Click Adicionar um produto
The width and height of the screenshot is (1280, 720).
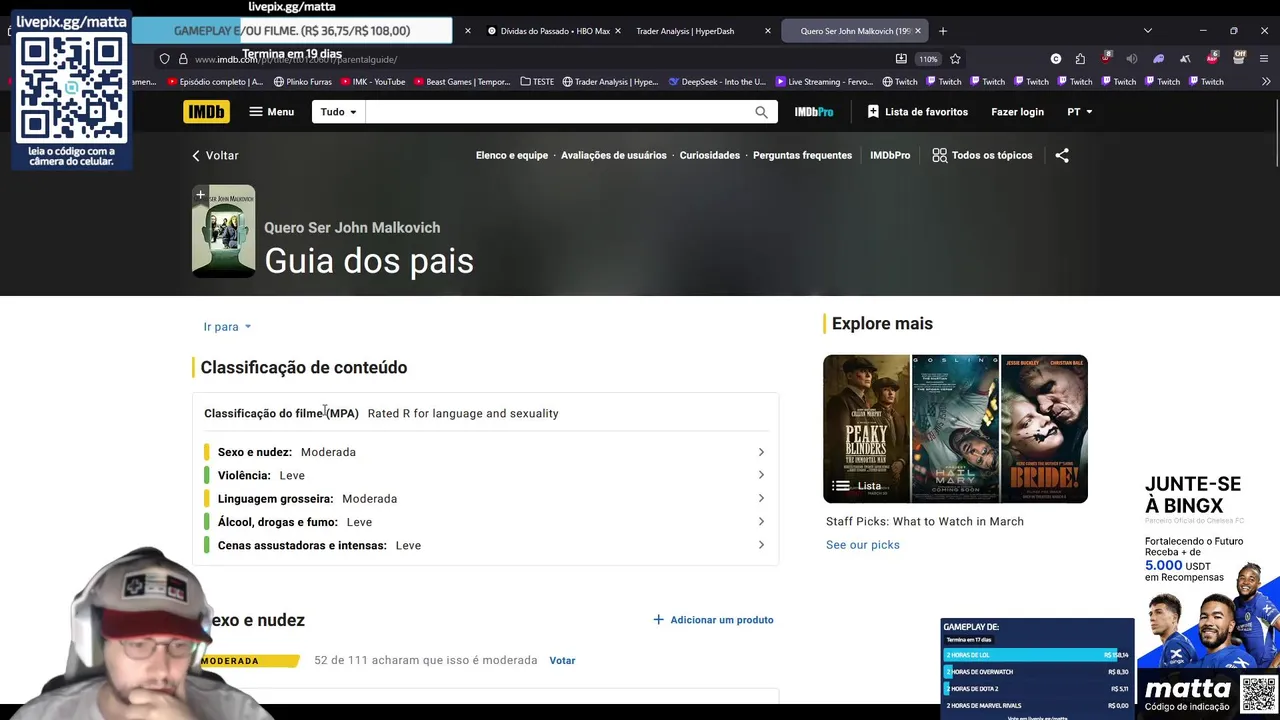tap(713, 620)
